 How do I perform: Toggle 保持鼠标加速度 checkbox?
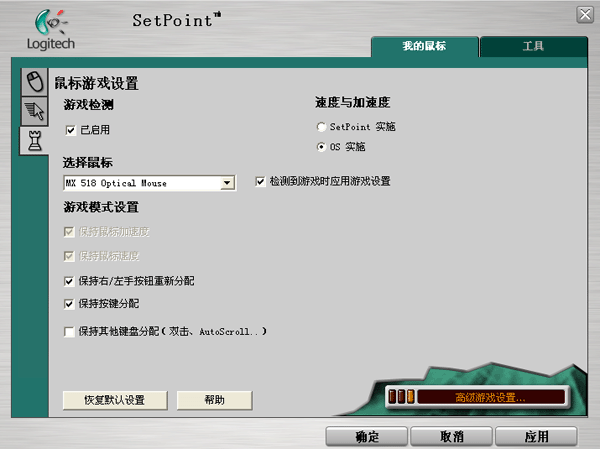tap(69, 232)
